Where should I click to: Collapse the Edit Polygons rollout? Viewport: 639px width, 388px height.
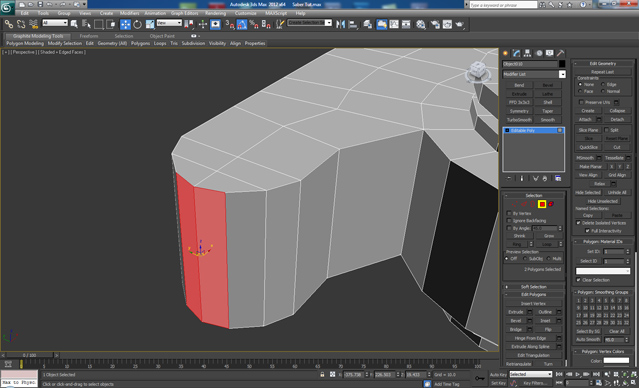tap(533, 295)
